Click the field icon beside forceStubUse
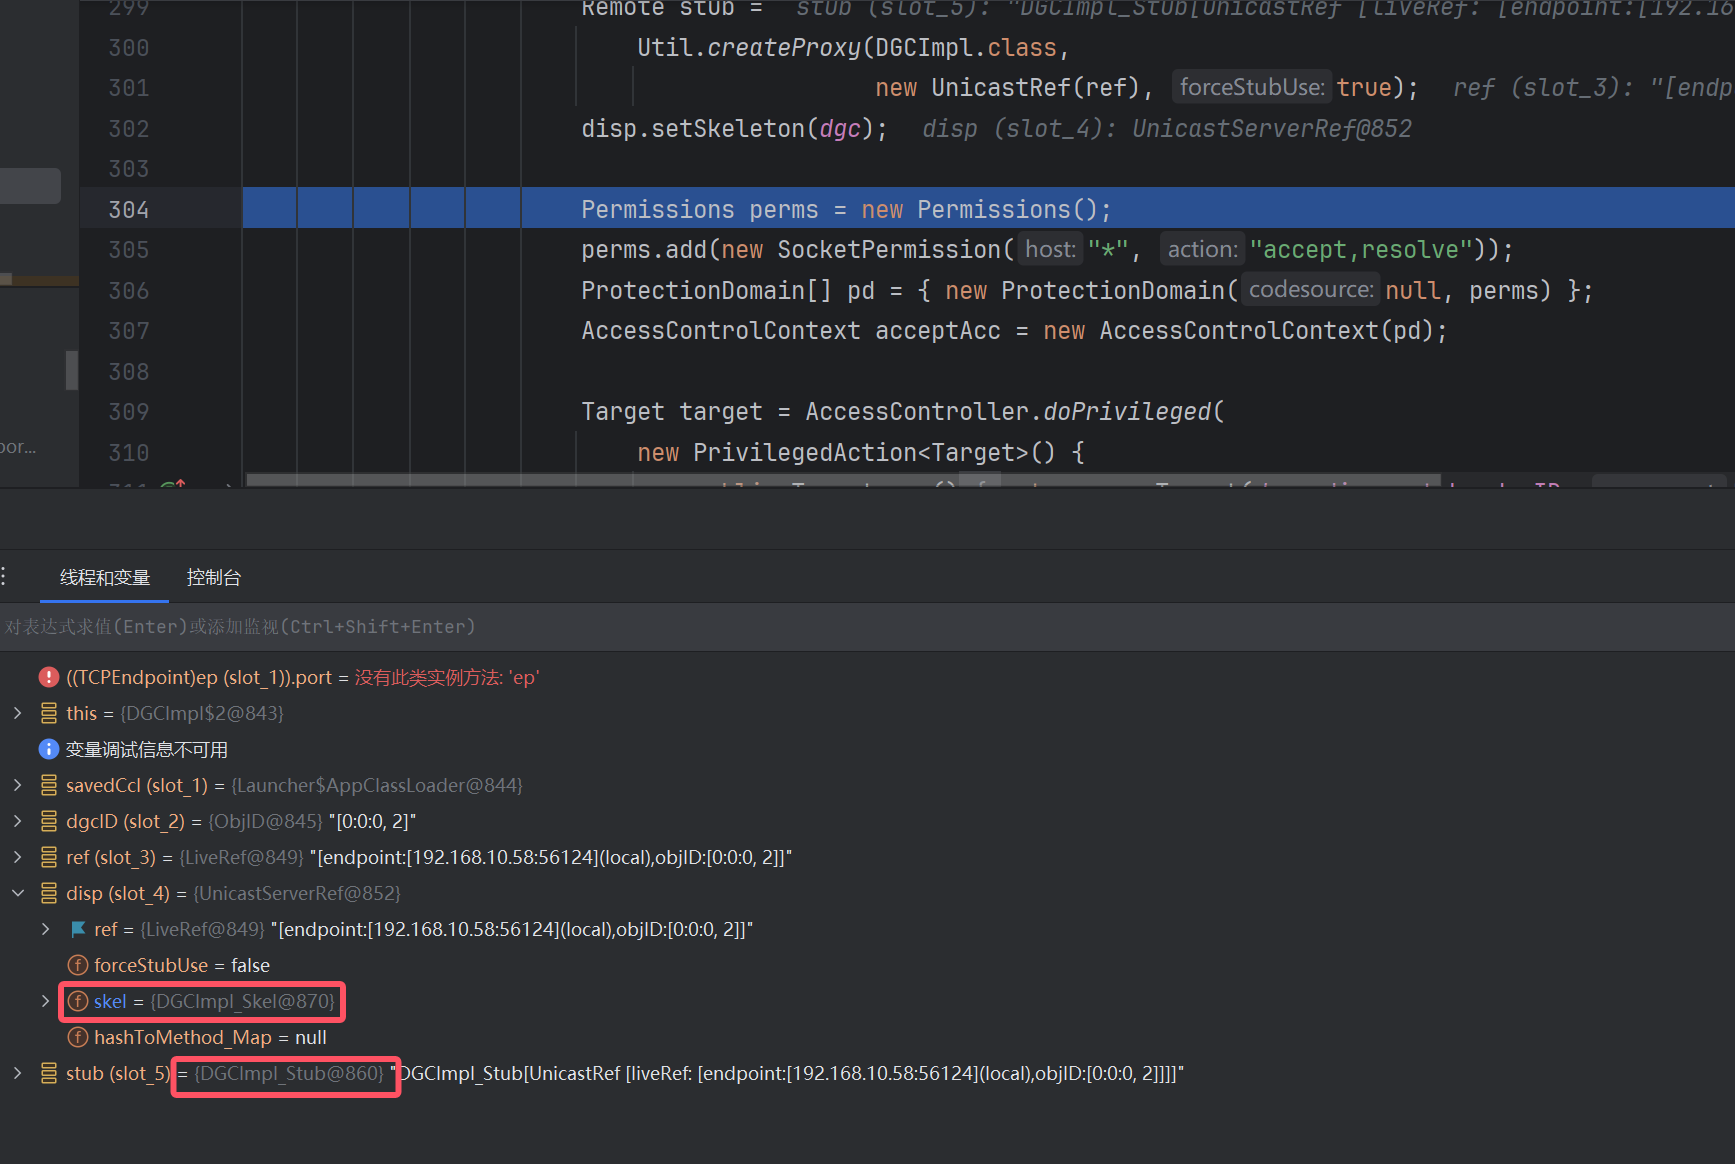Image resolution: width=1735 pixels, height=1164 pixels. [x=78, y=965]
